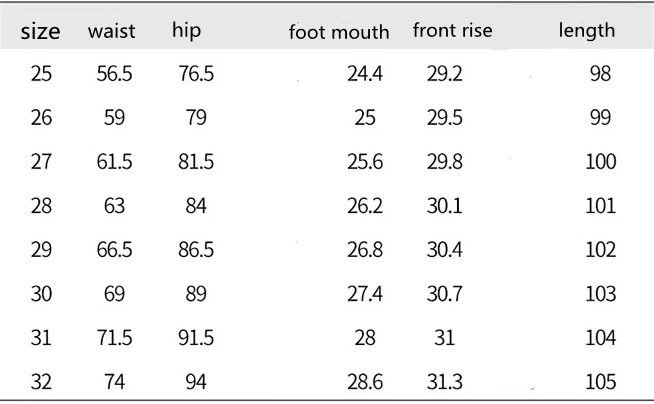Image resolution: width=654 pixels, height=404 pixels.
Task: Click the 'waist' column header
Action: click(112, 31)
